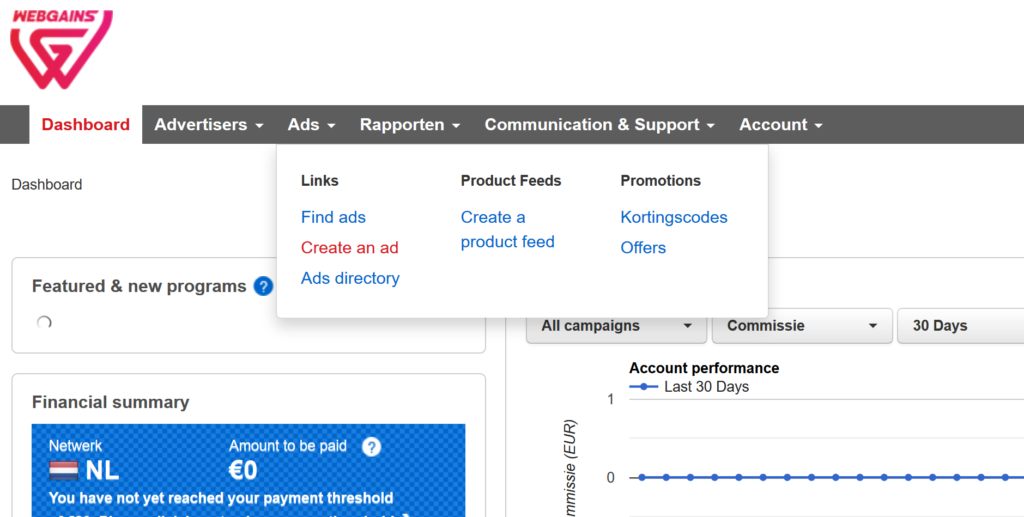
Task: Click the Webgains logo
Action: 61,49
